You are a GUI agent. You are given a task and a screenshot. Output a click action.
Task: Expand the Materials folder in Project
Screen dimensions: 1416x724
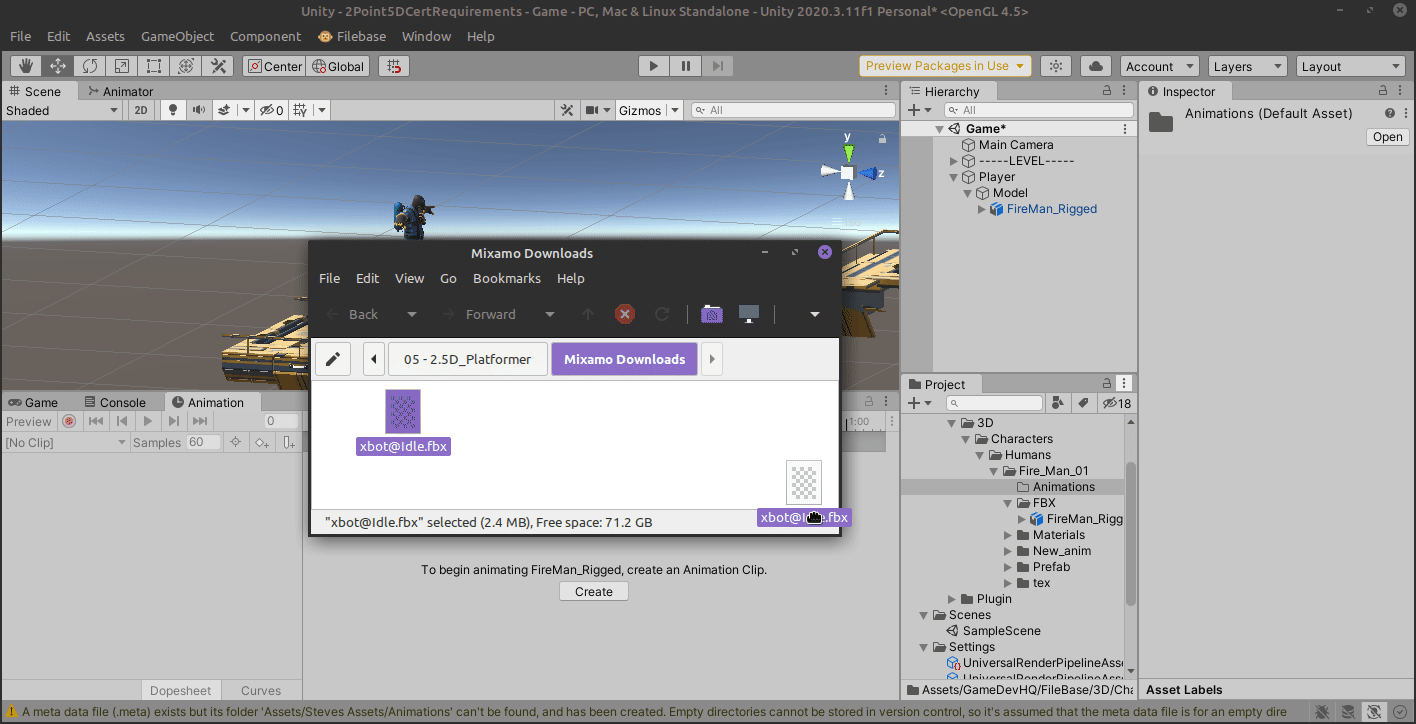pyautogui.click(x=1009, y=535)
